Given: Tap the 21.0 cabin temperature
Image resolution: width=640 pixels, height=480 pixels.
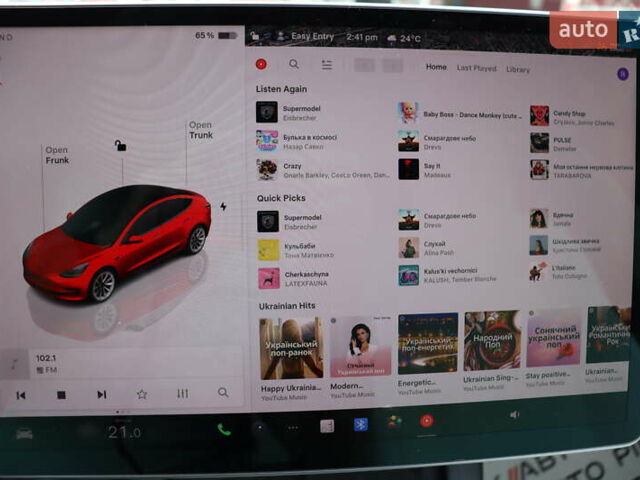Looking at the screenshot, I should (x=124, y=432).
